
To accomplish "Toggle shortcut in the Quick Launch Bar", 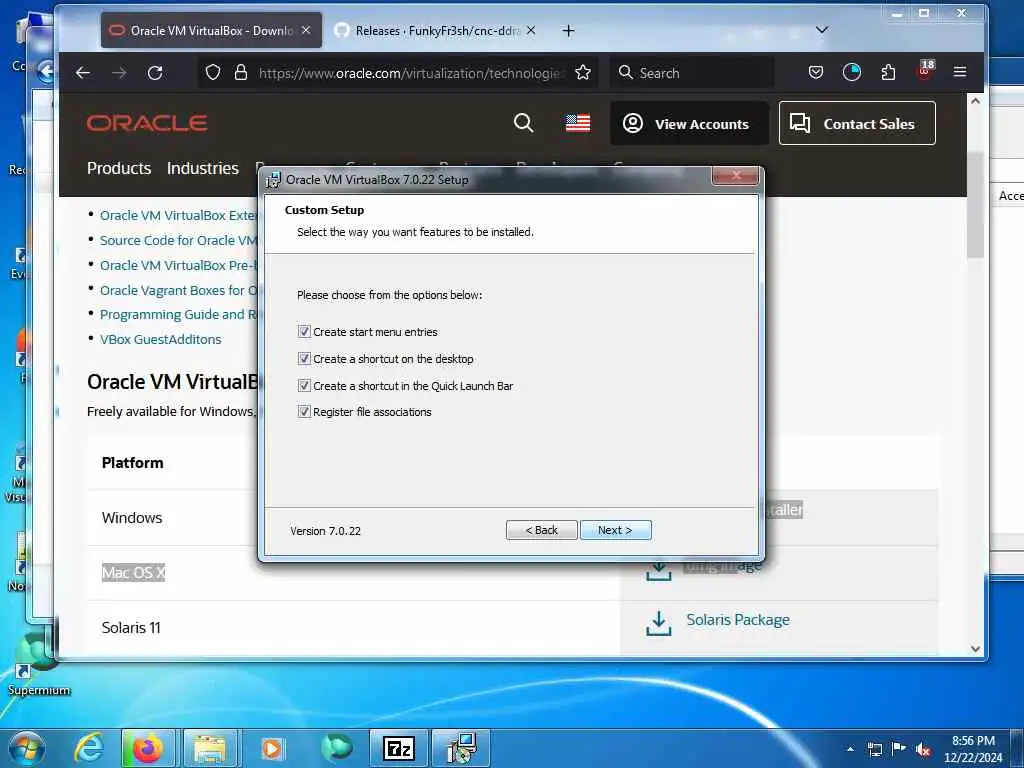I will click(304, 385).
